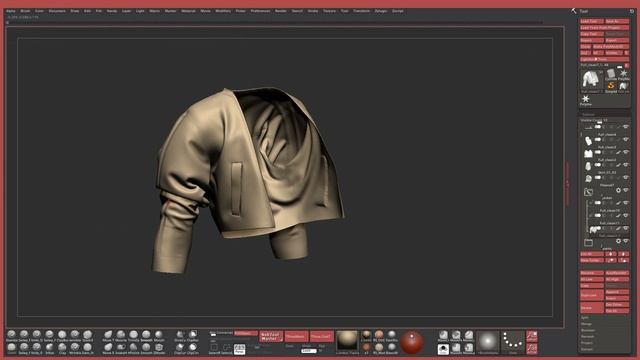Select the TrimDynamic brush
640x360 pixels.
click(133, 336)
